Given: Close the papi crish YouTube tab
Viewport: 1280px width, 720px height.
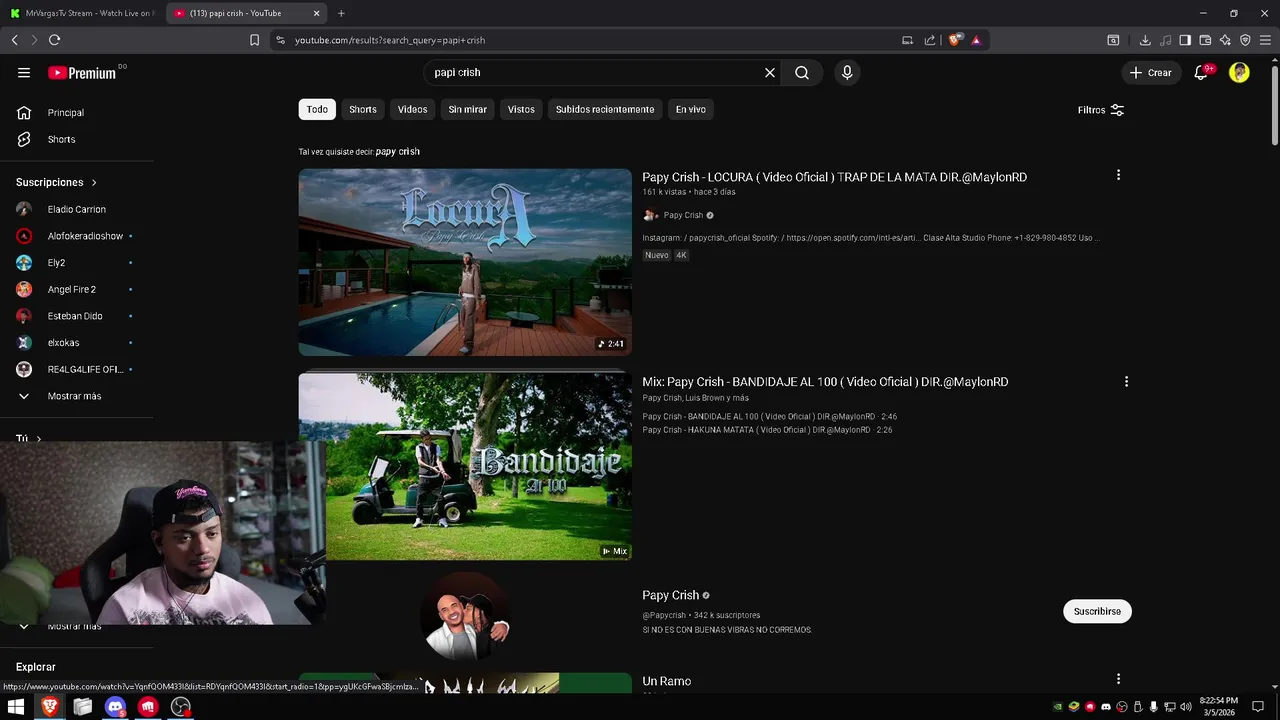Looking at the screenshot, I should coord(317,13).
